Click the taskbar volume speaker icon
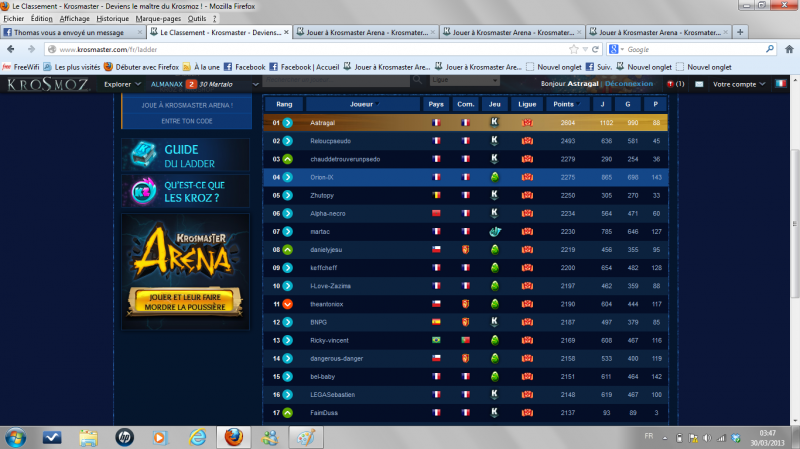800x449 pixels. [707, 438]
